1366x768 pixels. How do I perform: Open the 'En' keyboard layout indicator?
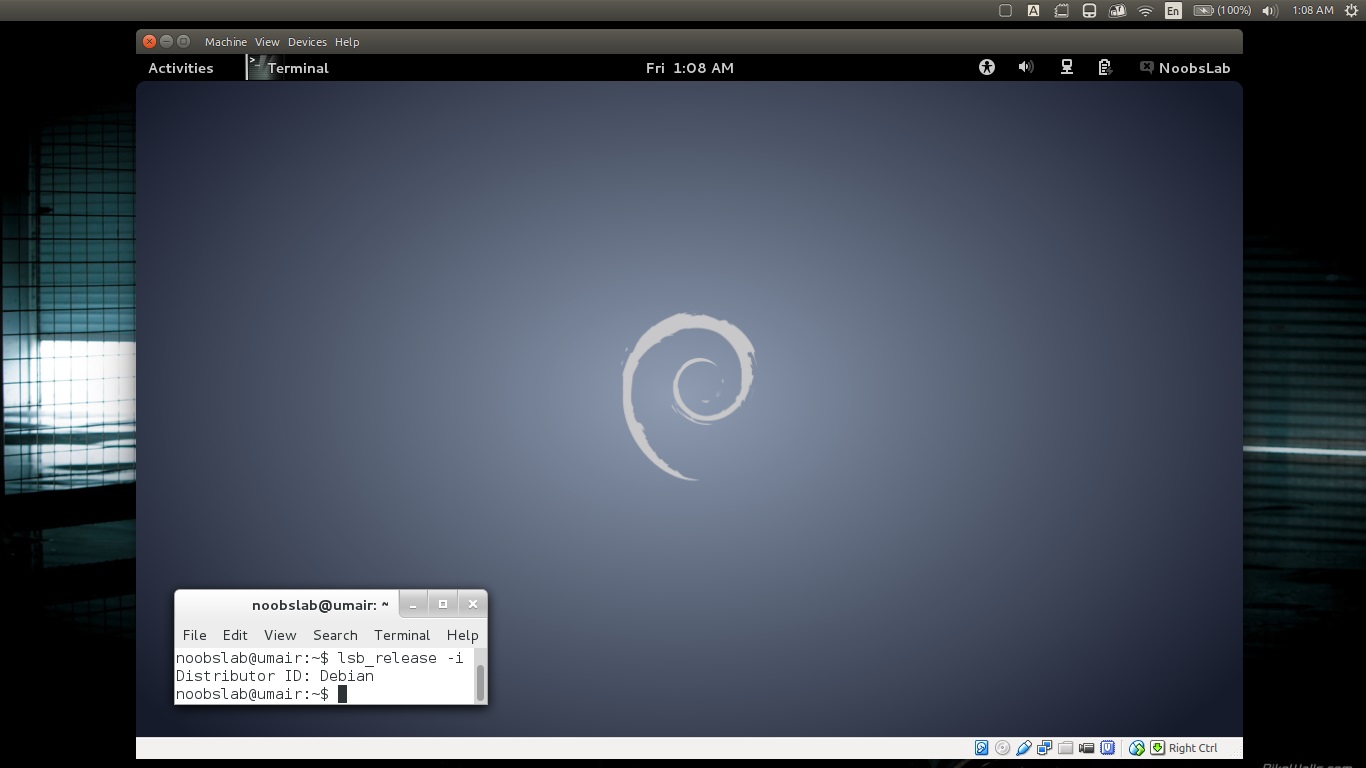1173,10
